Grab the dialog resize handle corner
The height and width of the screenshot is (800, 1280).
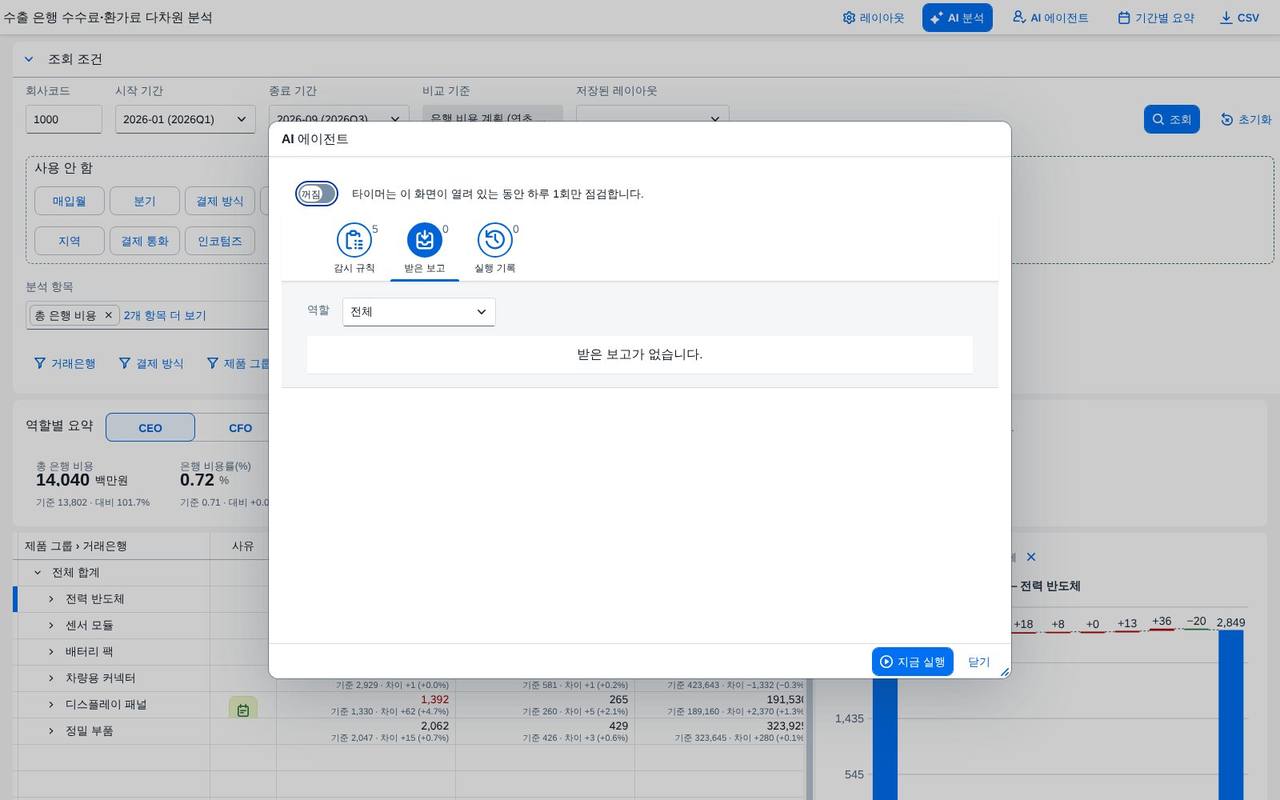pos(1004,672)
